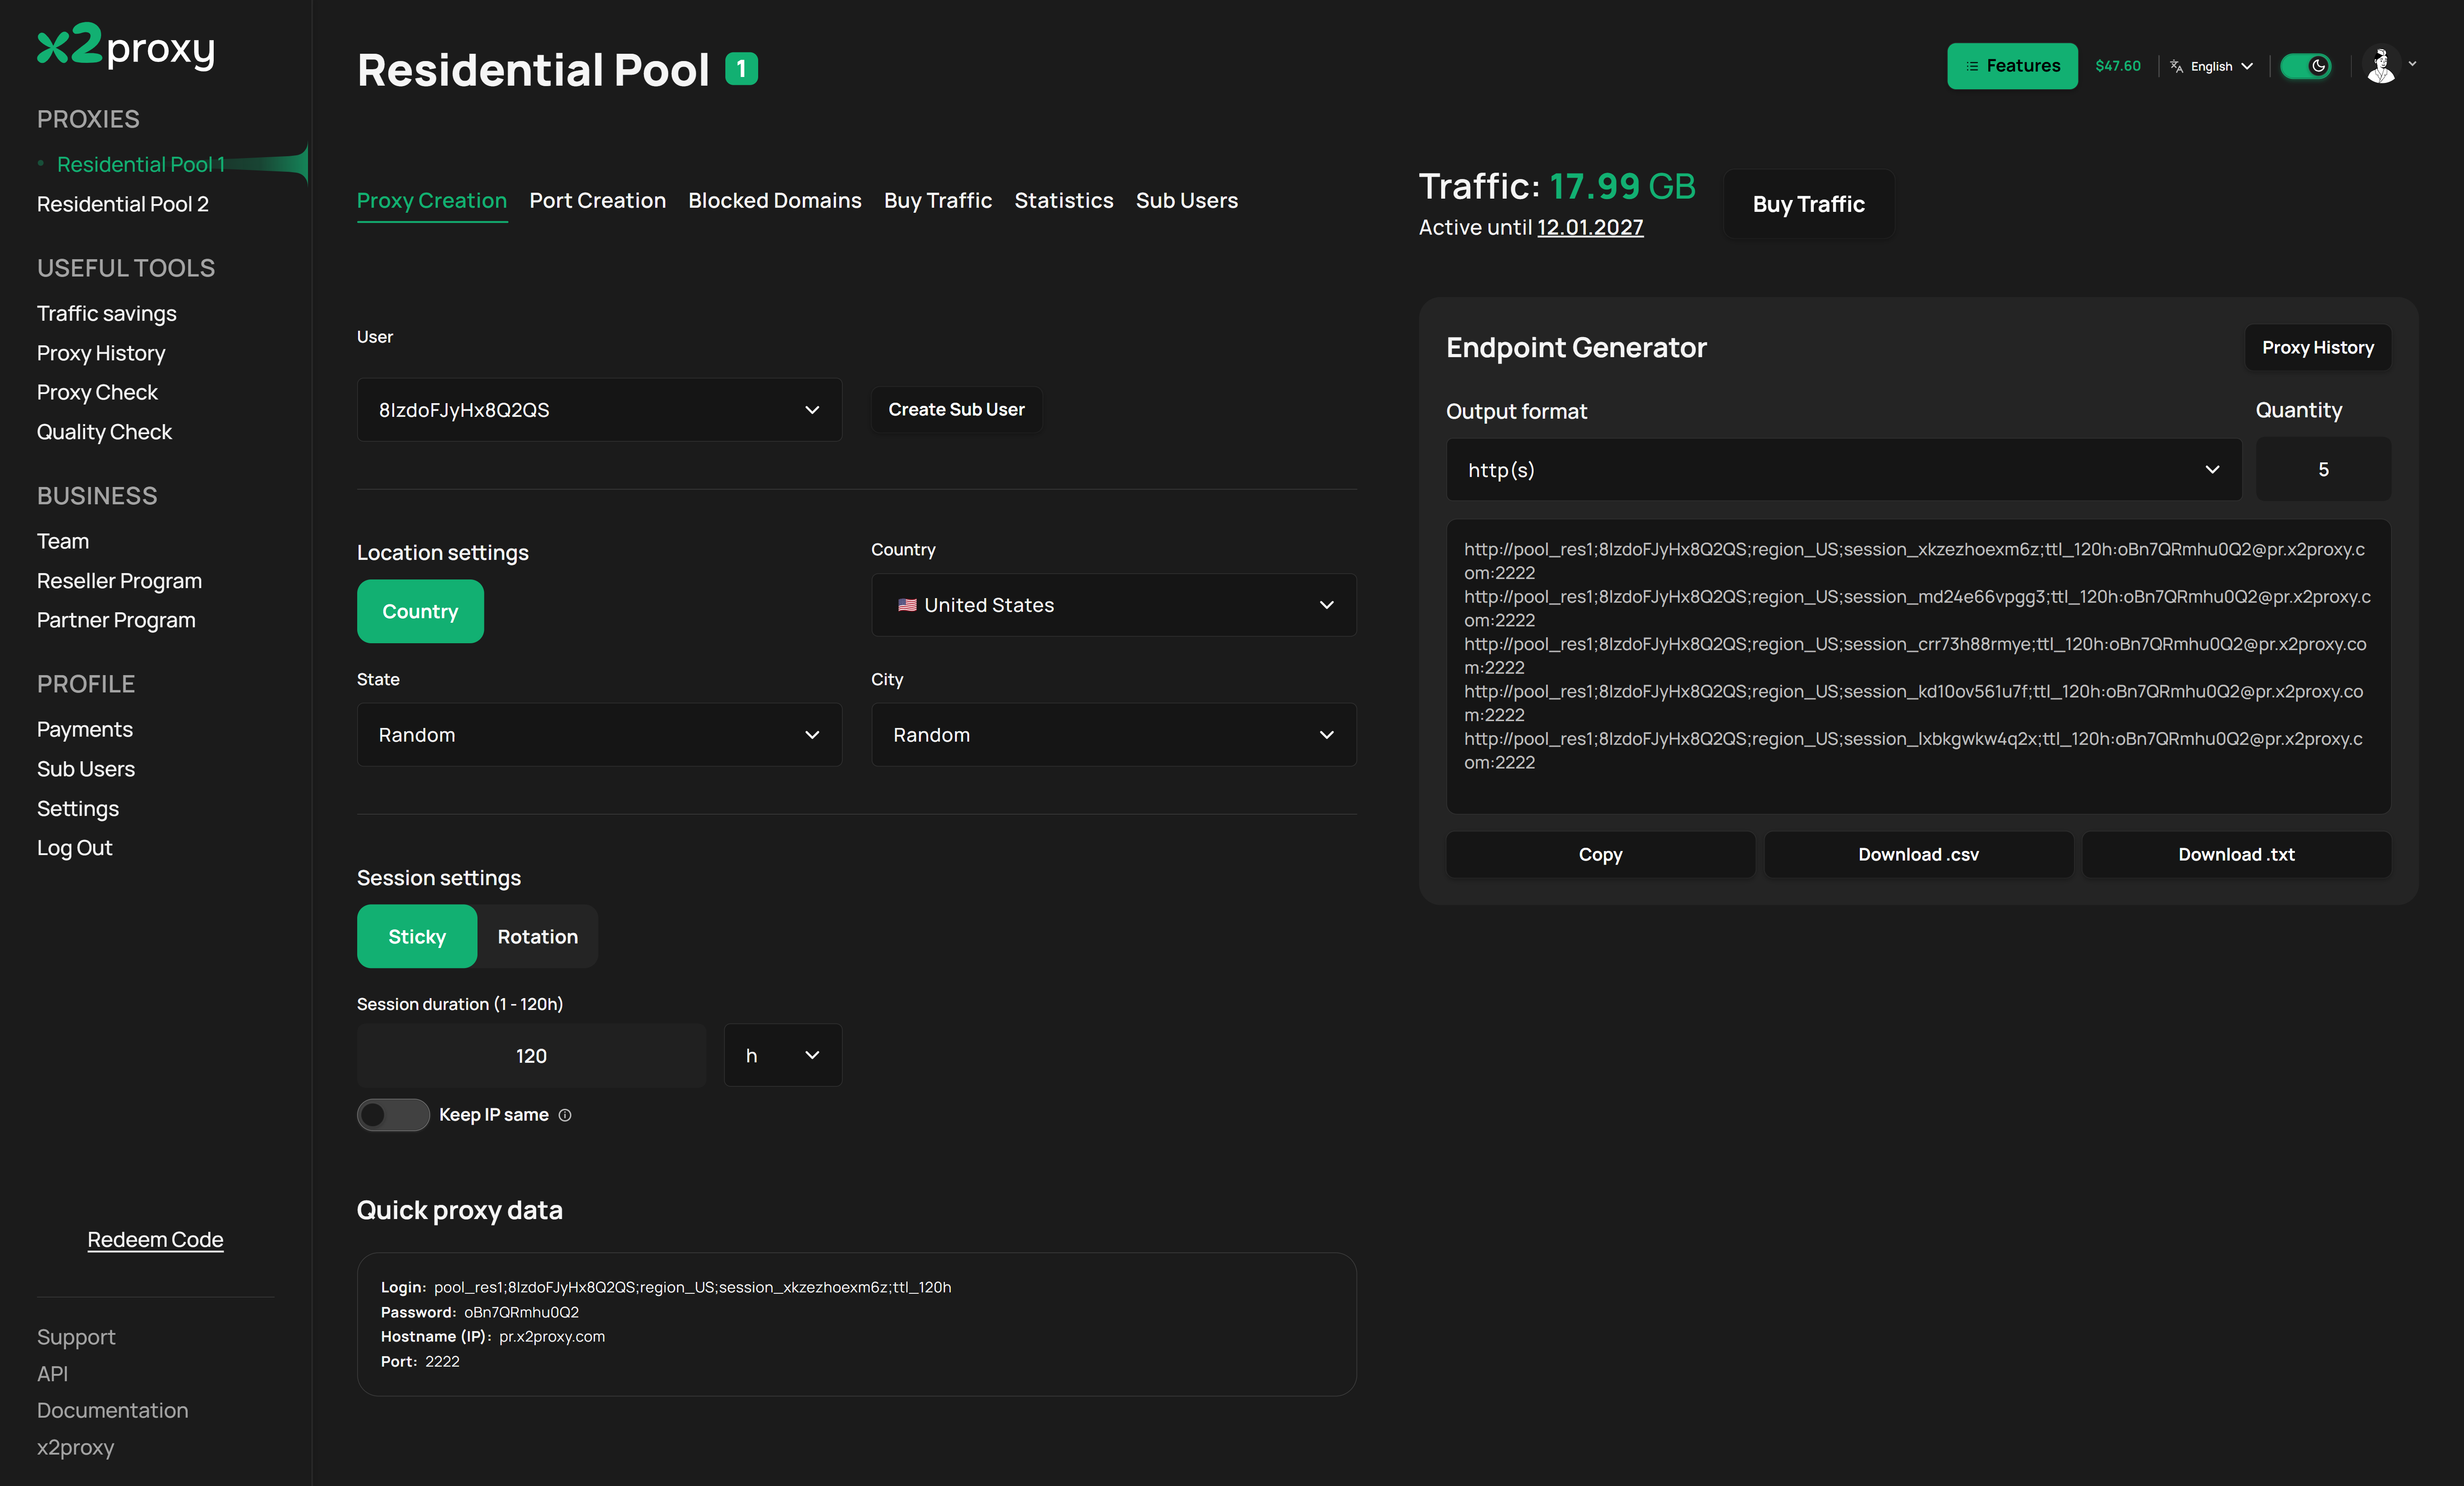Open the Statistics tab

point(1063,200)
